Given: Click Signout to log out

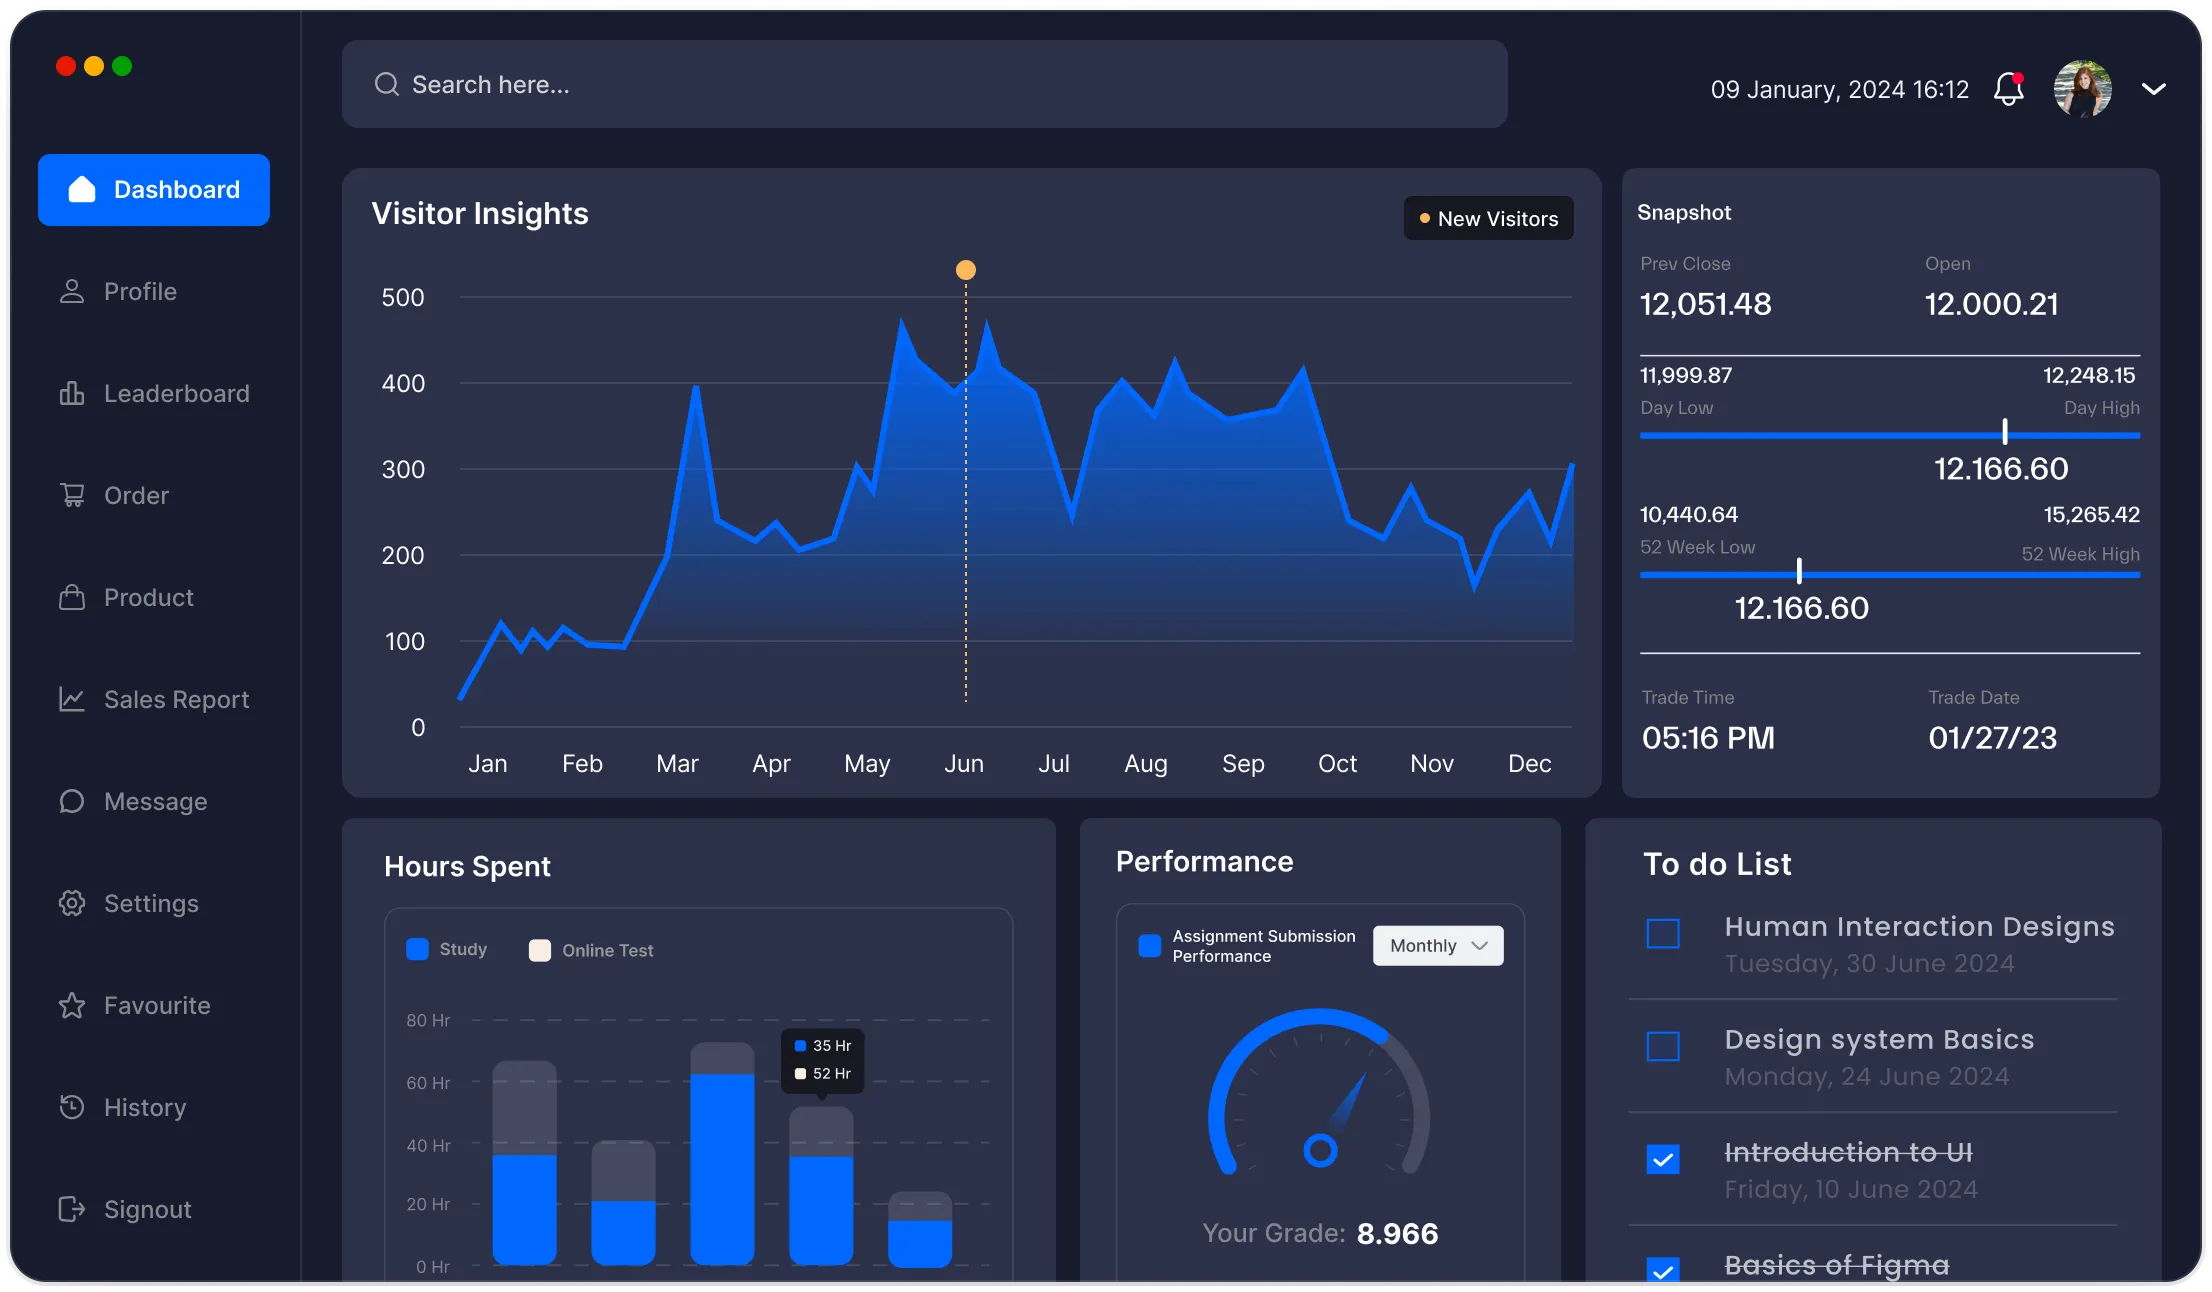Looking at the screenshot, I should [146, 1208].
